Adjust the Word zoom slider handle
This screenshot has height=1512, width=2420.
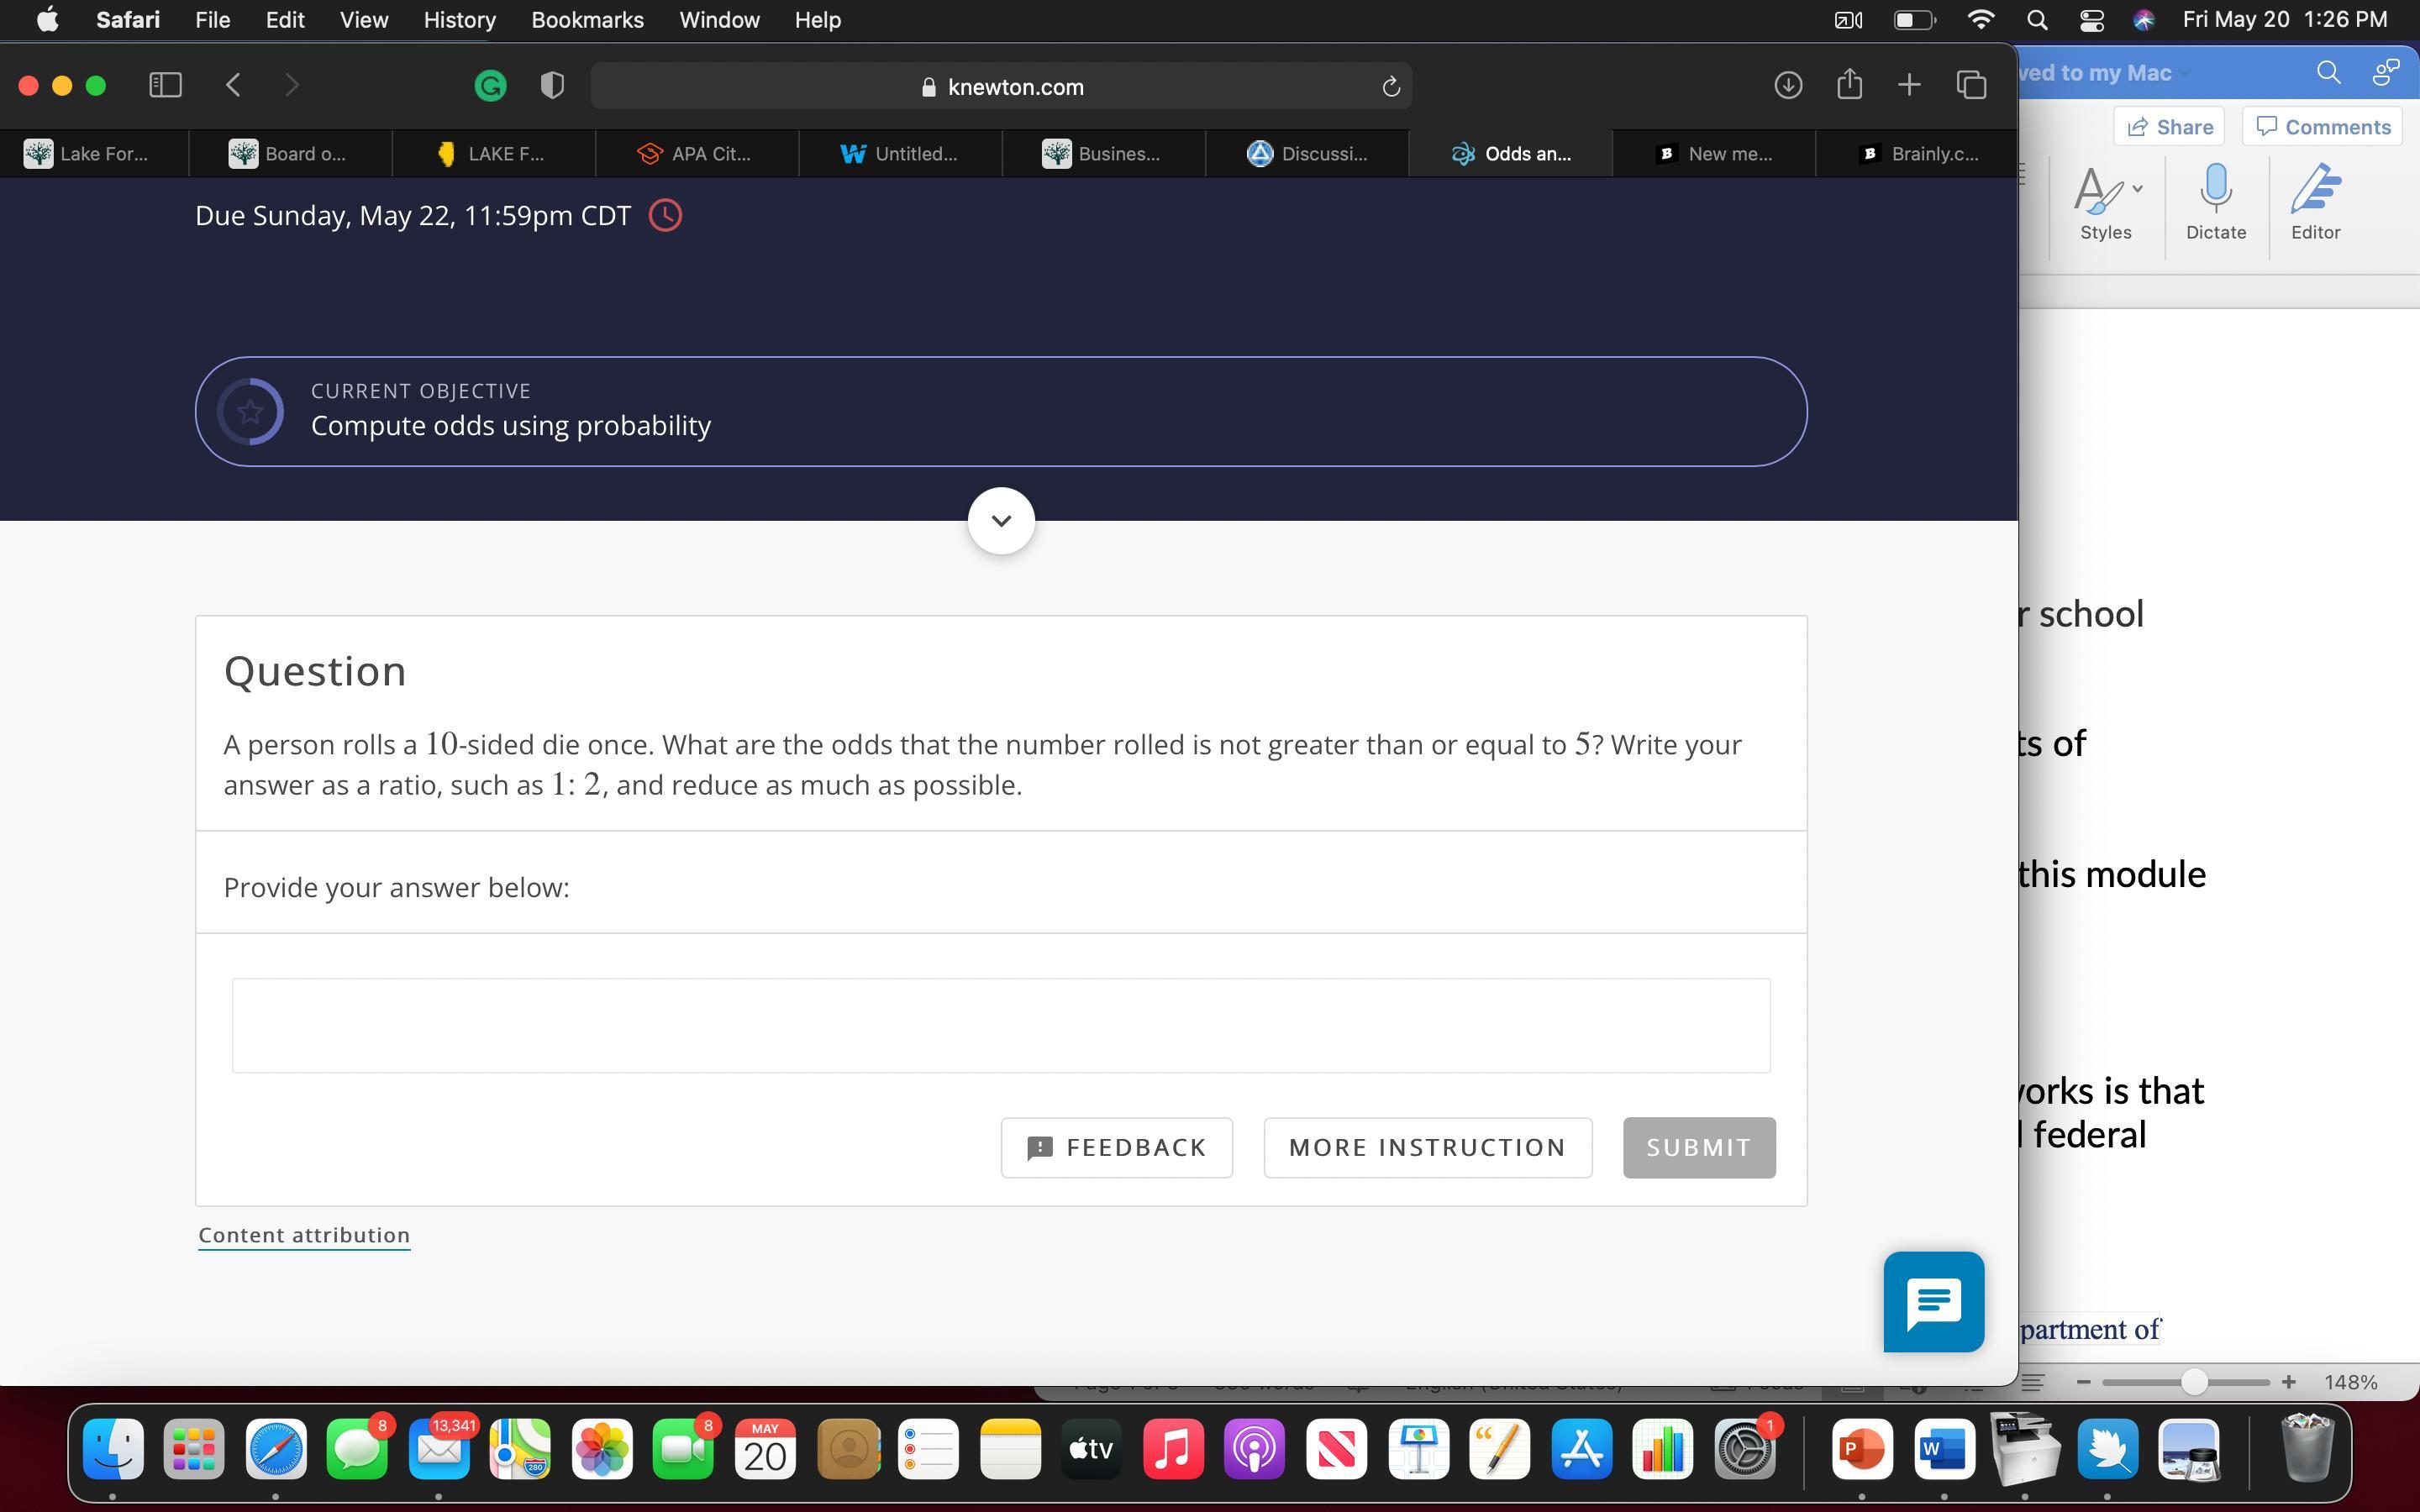pos(2193,1382)
